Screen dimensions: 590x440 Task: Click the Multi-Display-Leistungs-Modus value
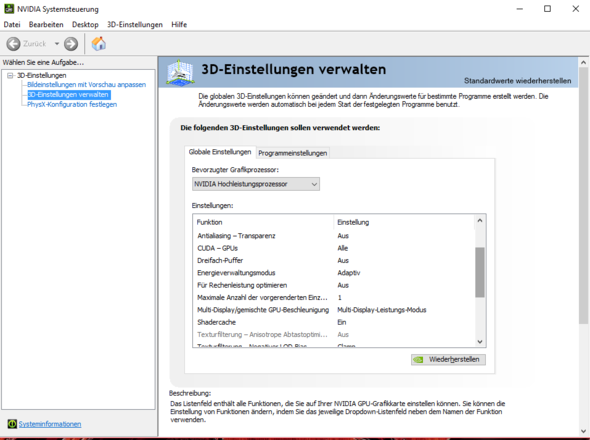click(x=382, y=310)
